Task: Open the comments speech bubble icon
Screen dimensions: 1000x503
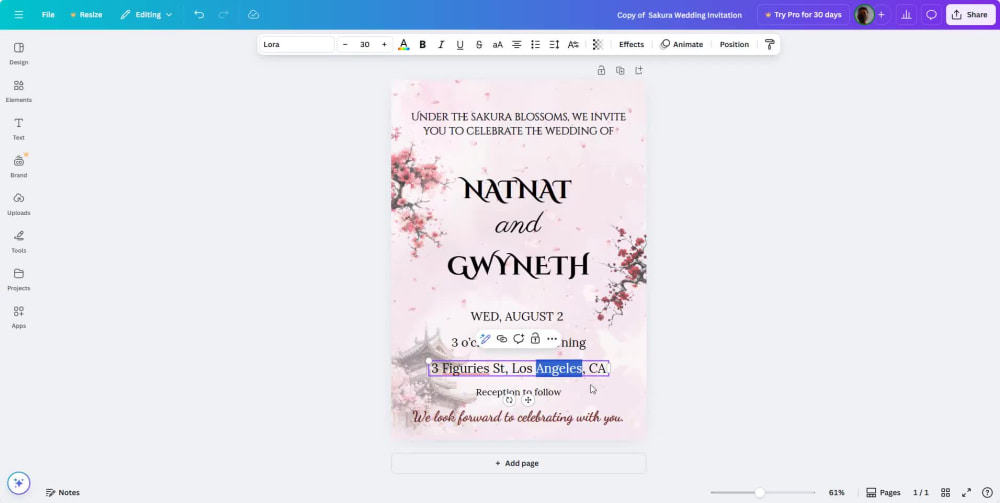Action: pyautogui.click(x=931, y=15)
